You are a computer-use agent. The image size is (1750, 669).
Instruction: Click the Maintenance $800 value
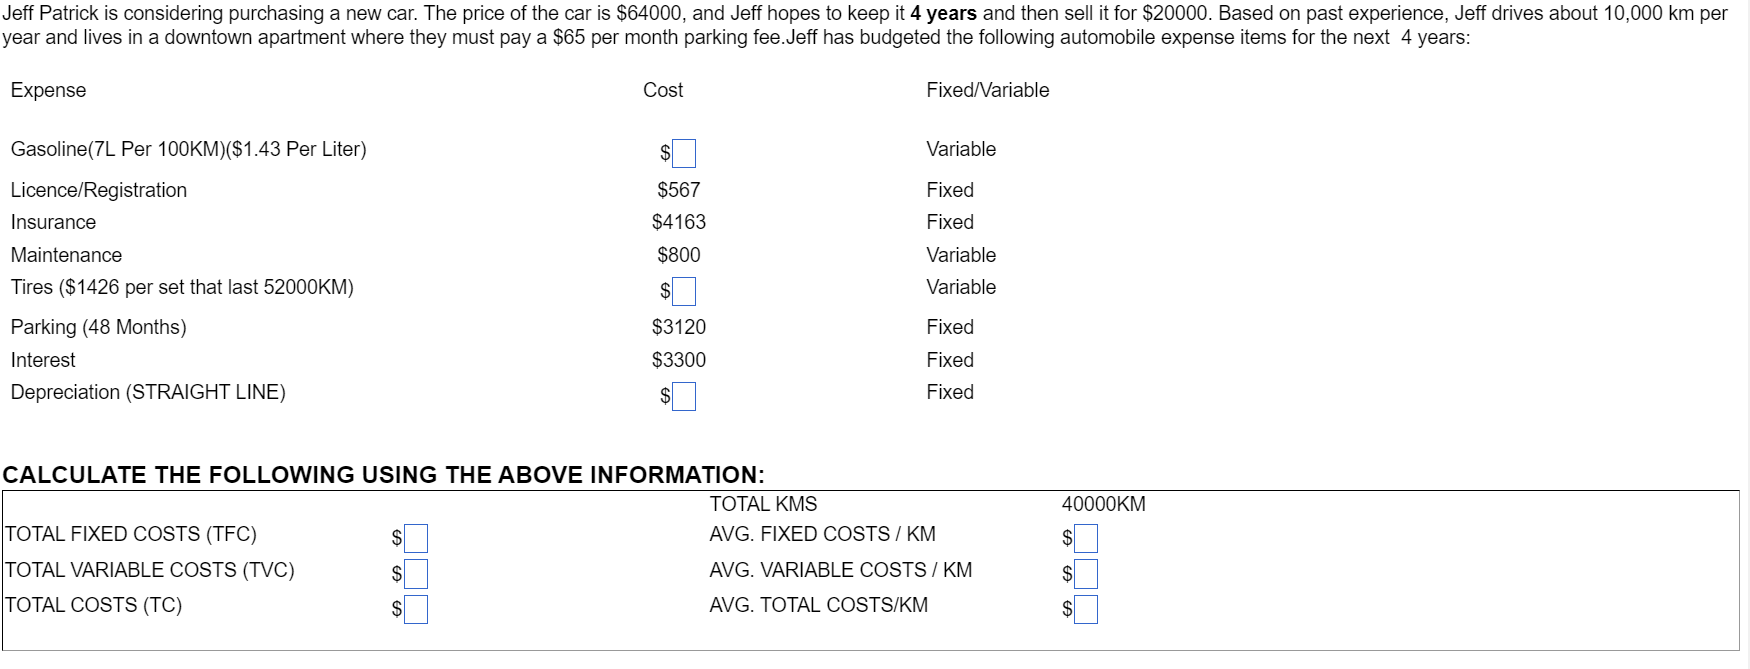(678, 255)
